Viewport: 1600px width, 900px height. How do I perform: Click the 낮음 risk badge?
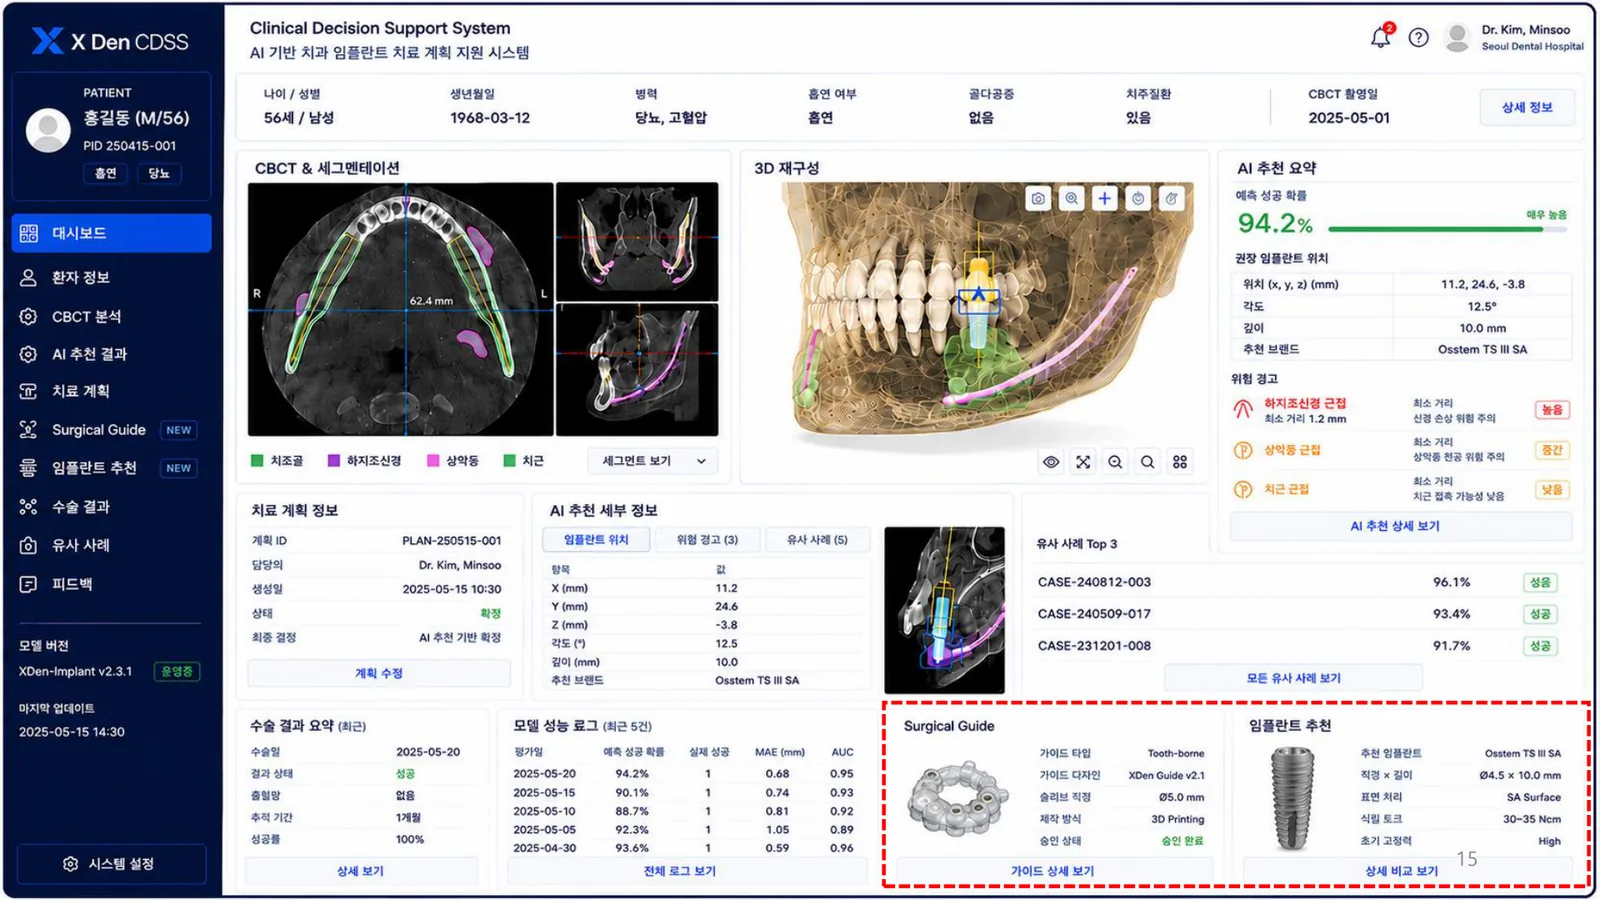coord(1552,490)
